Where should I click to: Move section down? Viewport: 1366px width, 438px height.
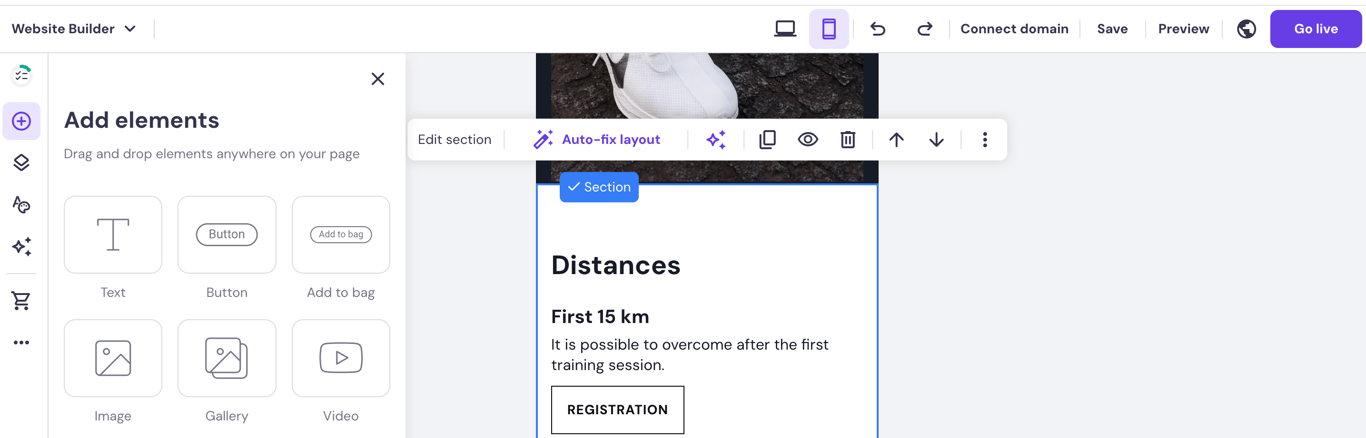(936, 140)
